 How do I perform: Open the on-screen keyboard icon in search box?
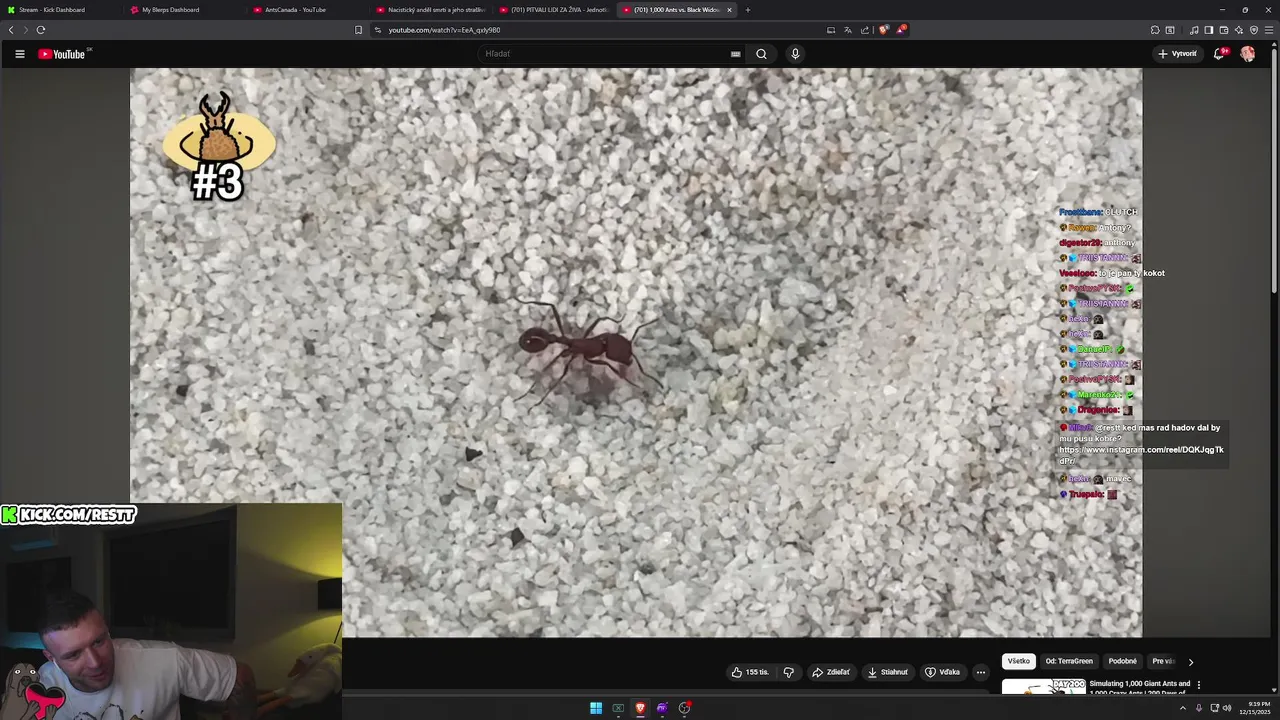point(735,54)
